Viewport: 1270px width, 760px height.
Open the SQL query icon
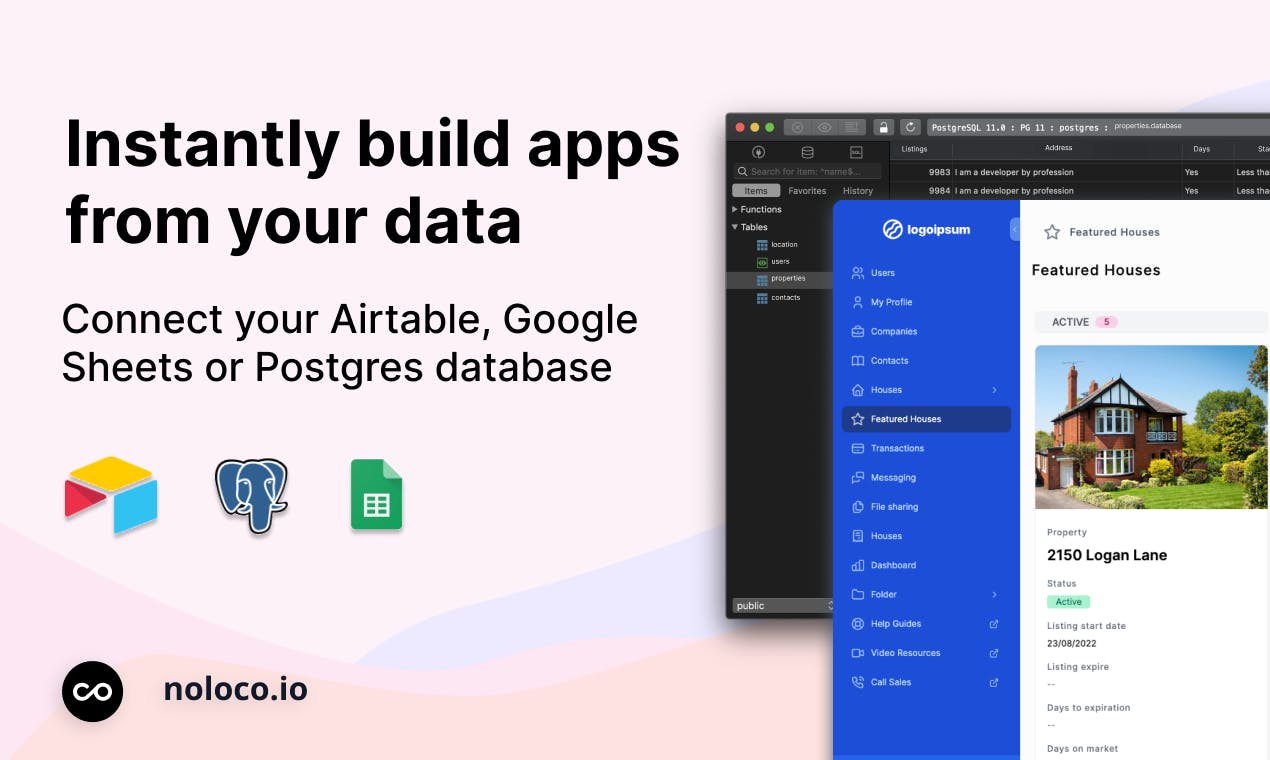point(856,152)
